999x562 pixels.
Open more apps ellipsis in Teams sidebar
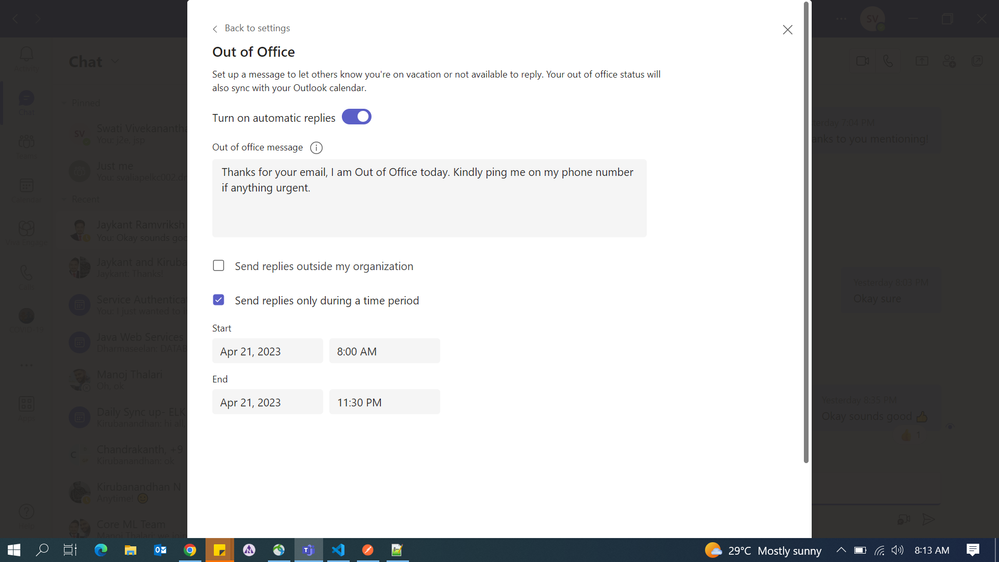pyautogui.click(x=26, y=365)
